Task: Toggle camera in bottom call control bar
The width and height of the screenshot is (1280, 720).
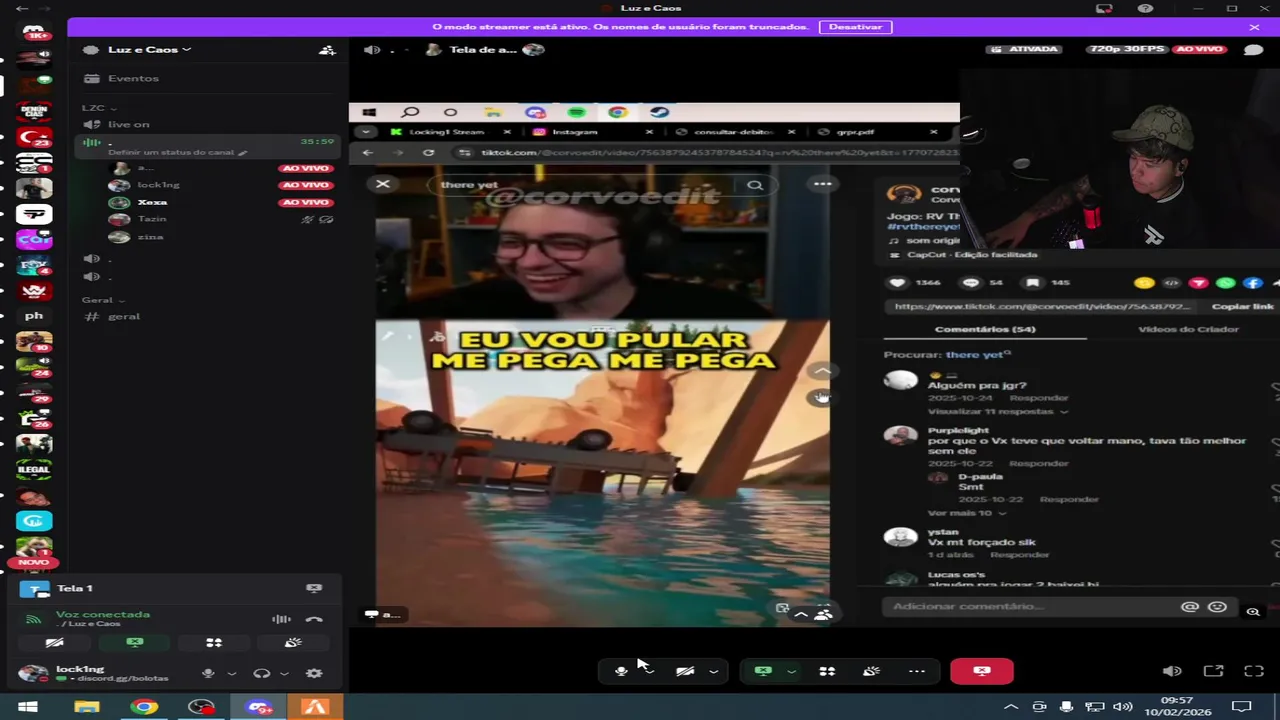Action: click(x=685, y=671)
